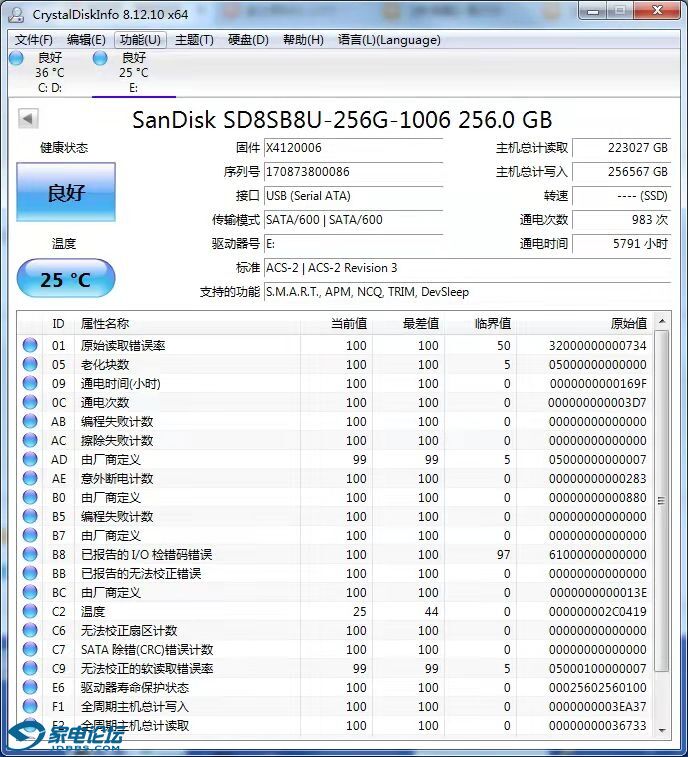Click the 属性名称 column header
Viewport: 688px width, 757px height.
[x=188, y=324]
